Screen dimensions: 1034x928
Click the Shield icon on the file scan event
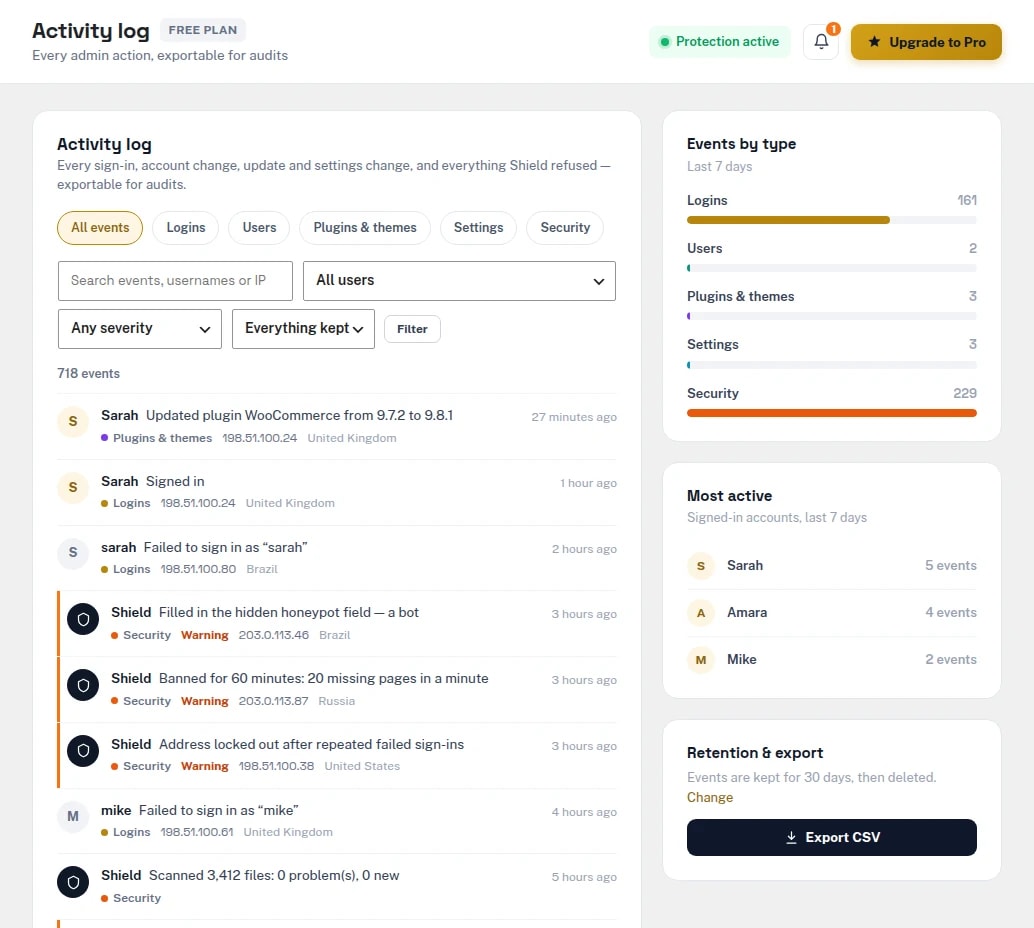click(73, 882)
